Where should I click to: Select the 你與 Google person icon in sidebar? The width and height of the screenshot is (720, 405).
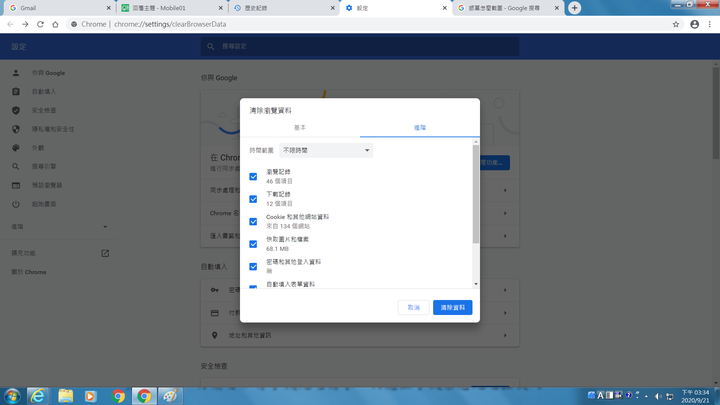[16, 73]
